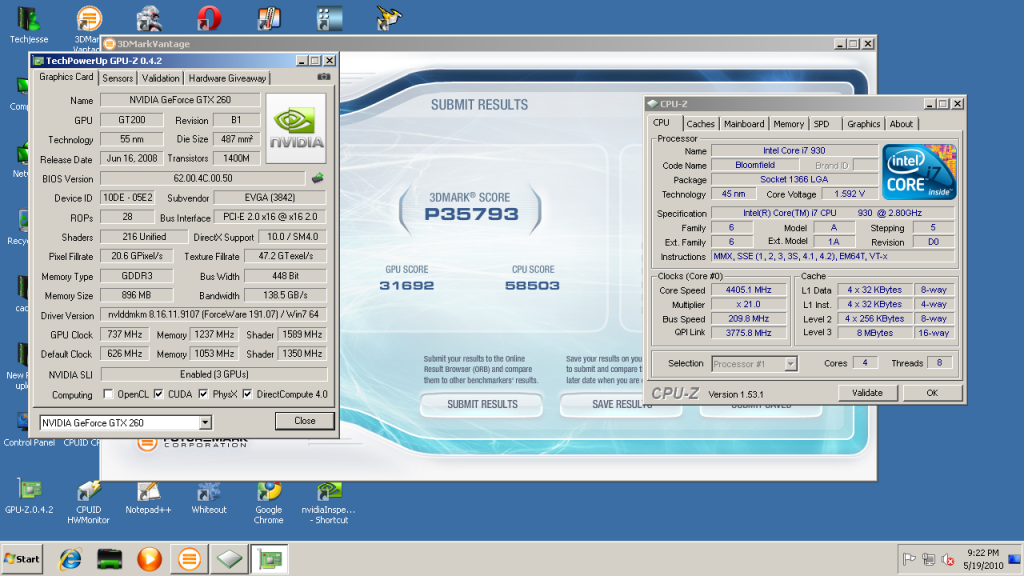Click SUBMIT RESULTS in 3DMark Vantage

click(482, 404)
